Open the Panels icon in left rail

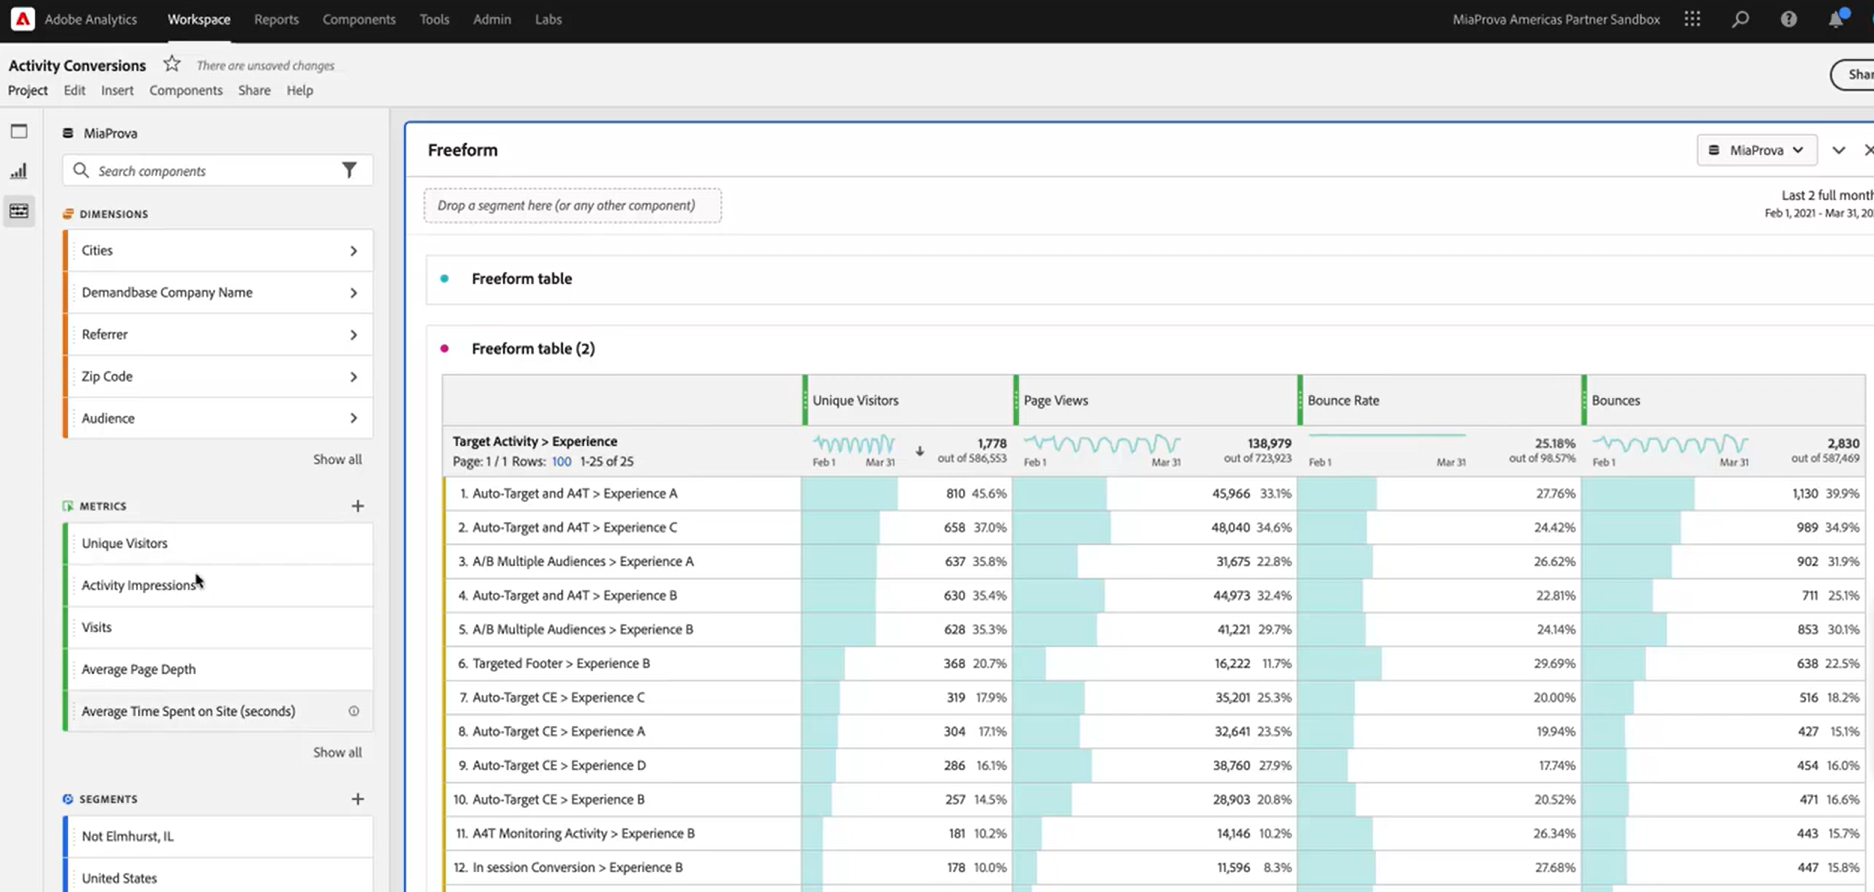point(19,131)
